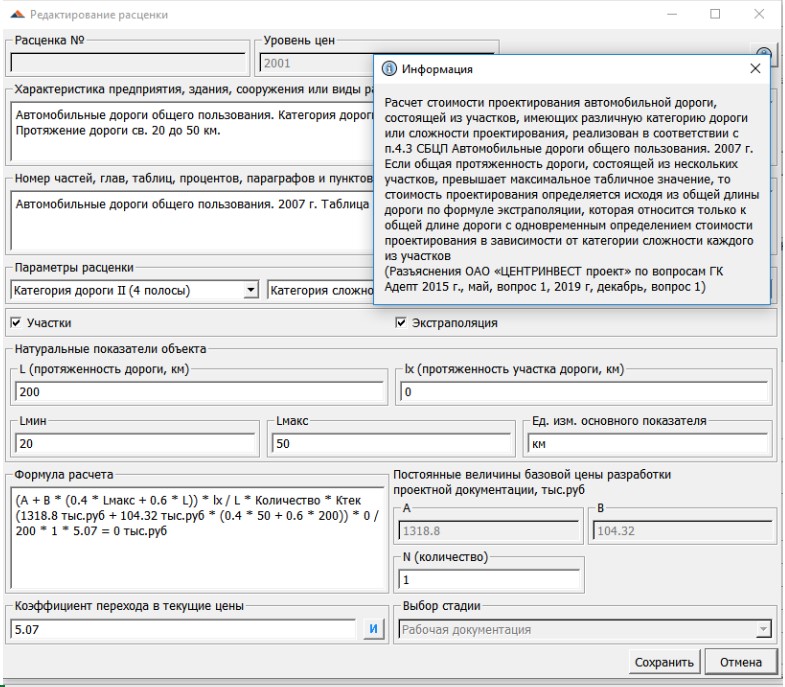
Task: Close the Информация popup
Action: coord(755,69)
